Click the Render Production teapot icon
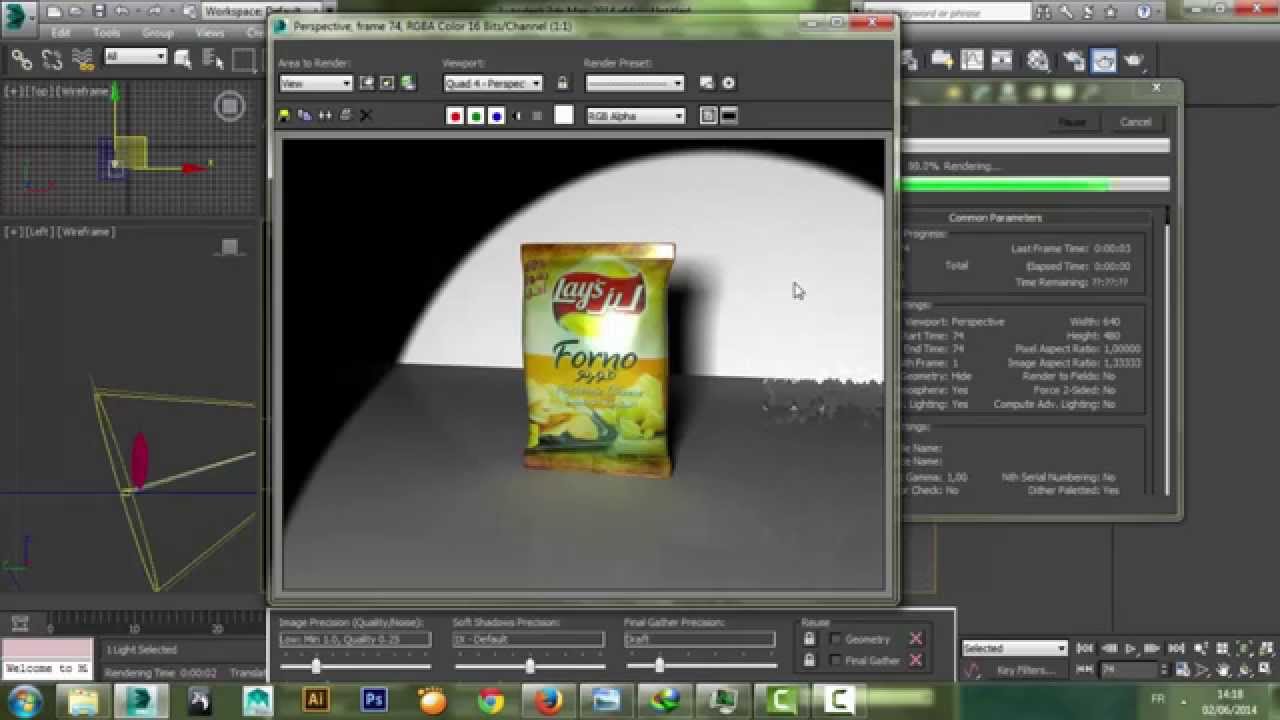The height and width of the screenshot is (720, 1280). (x=1134, y=61)
